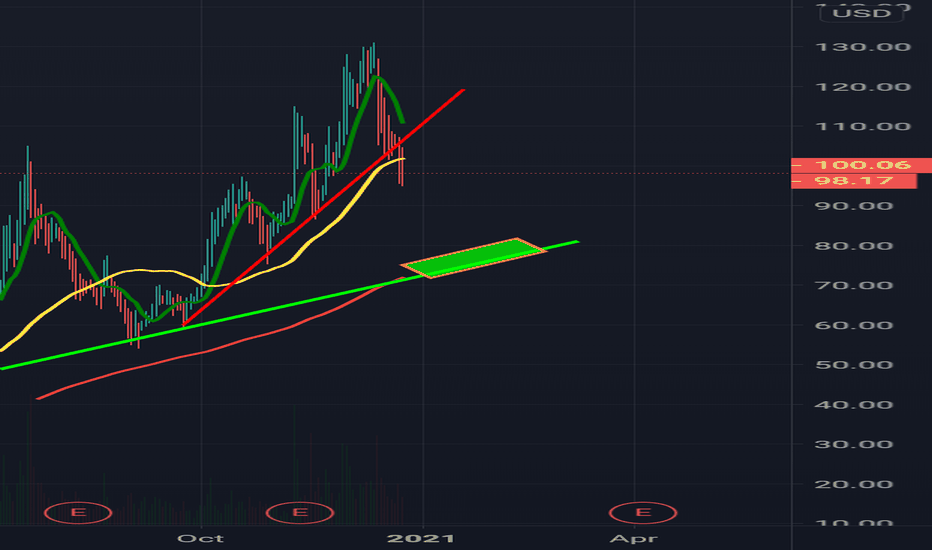This screenshot has width=932, height=550.
Task: Click the 70.00 price scale label
Action: pyautogui.click(x=854, y=285)
